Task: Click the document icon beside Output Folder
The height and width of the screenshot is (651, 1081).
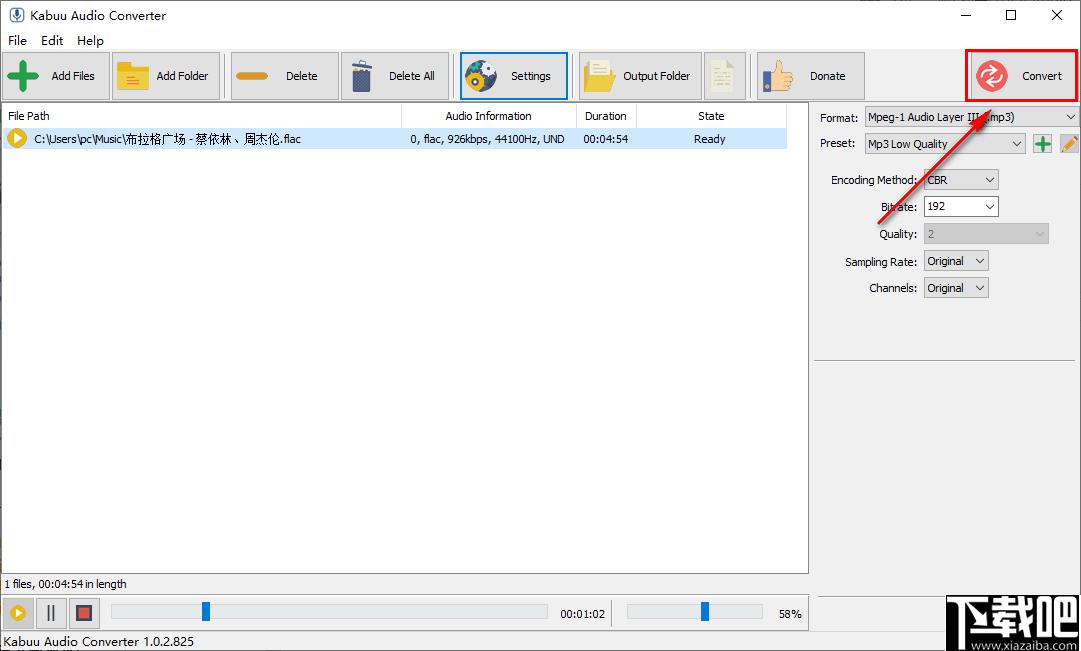Action: pyautogui.click(x=725, y=76)
